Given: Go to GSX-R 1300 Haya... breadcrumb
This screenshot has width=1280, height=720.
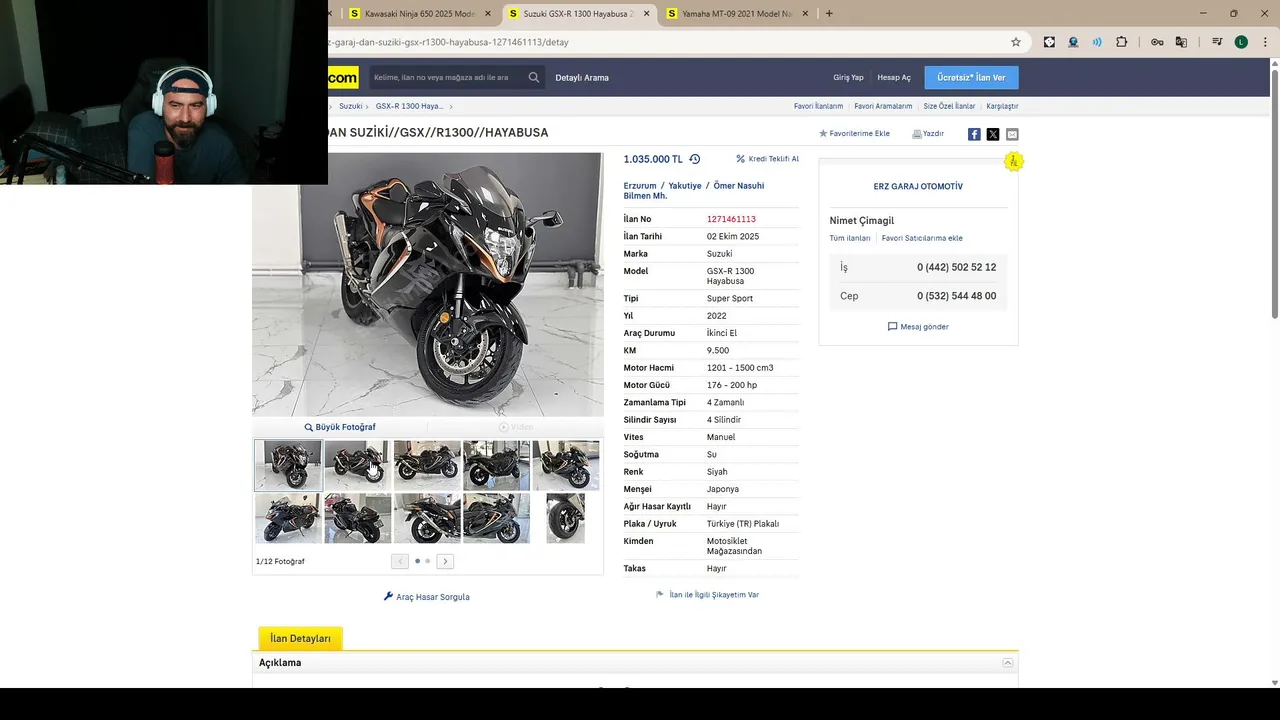Looking at the screenshot, I should click(x=409, y=106).
